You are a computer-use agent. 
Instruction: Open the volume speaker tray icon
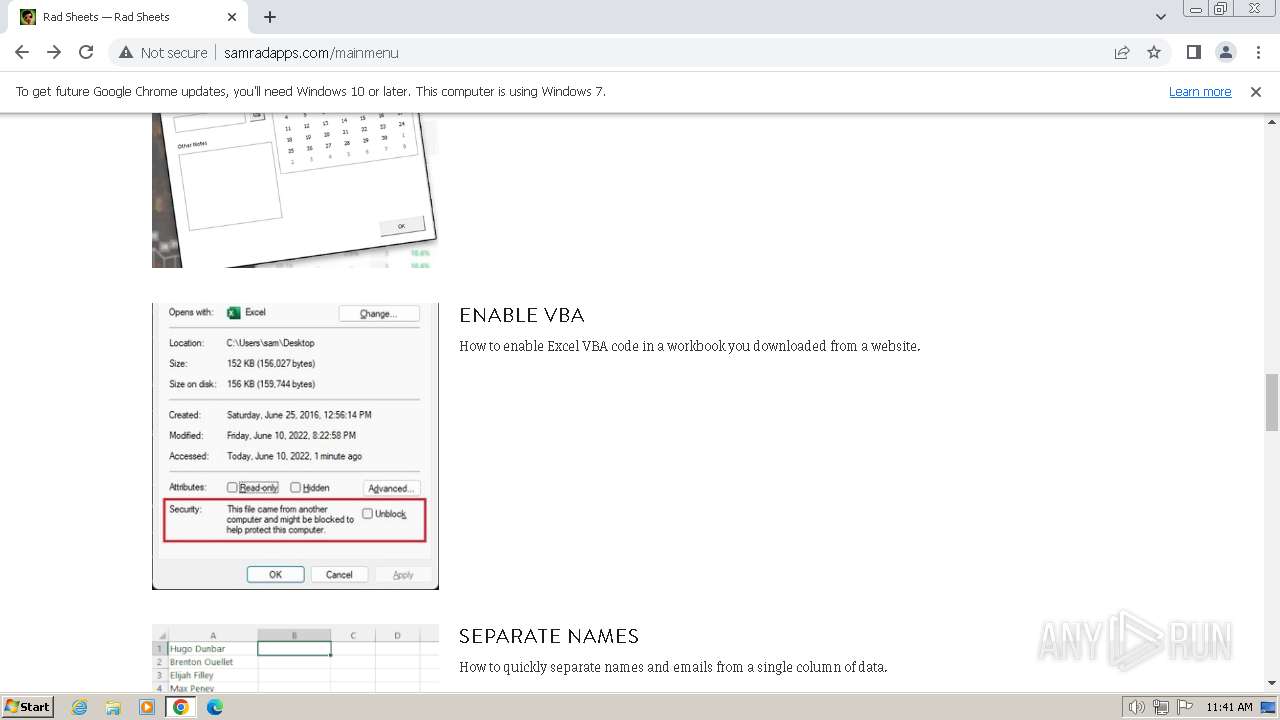[1137, 707]
